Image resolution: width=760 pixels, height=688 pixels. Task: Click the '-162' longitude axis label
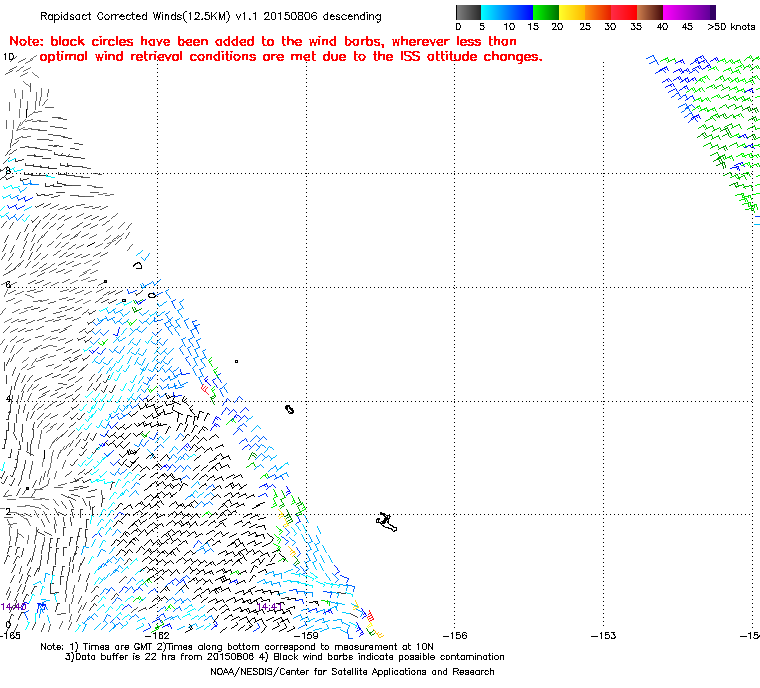point(158,635)
